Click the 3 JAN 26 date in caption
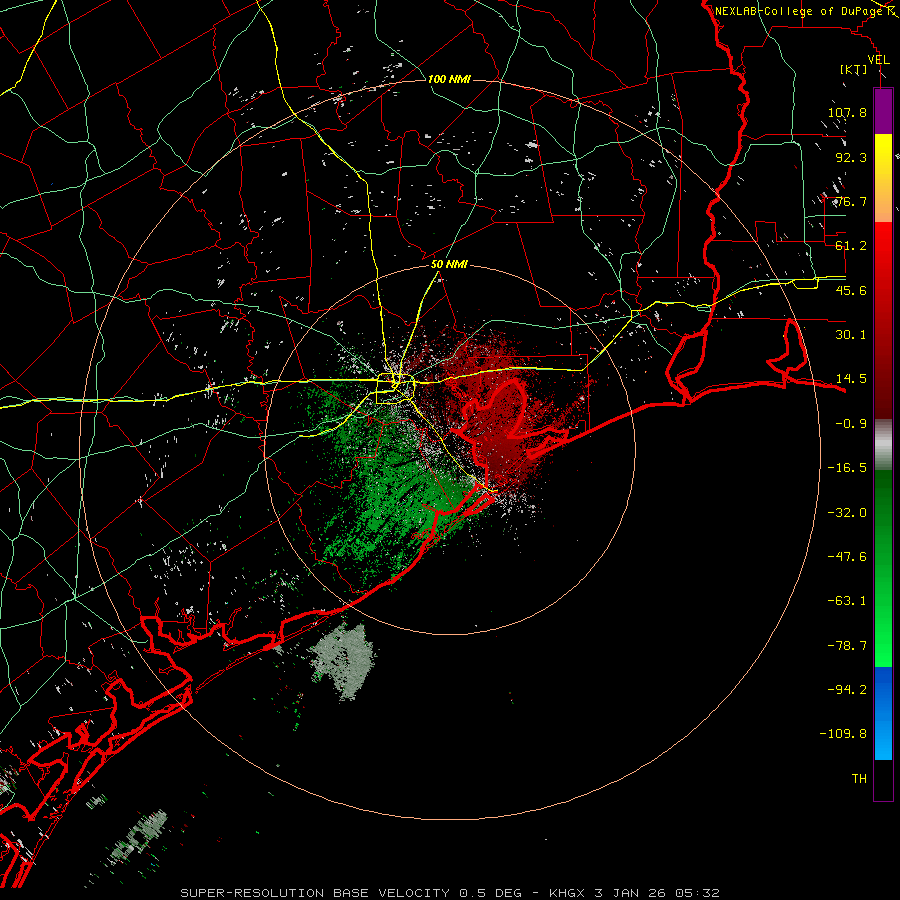 tap(630, 893)
